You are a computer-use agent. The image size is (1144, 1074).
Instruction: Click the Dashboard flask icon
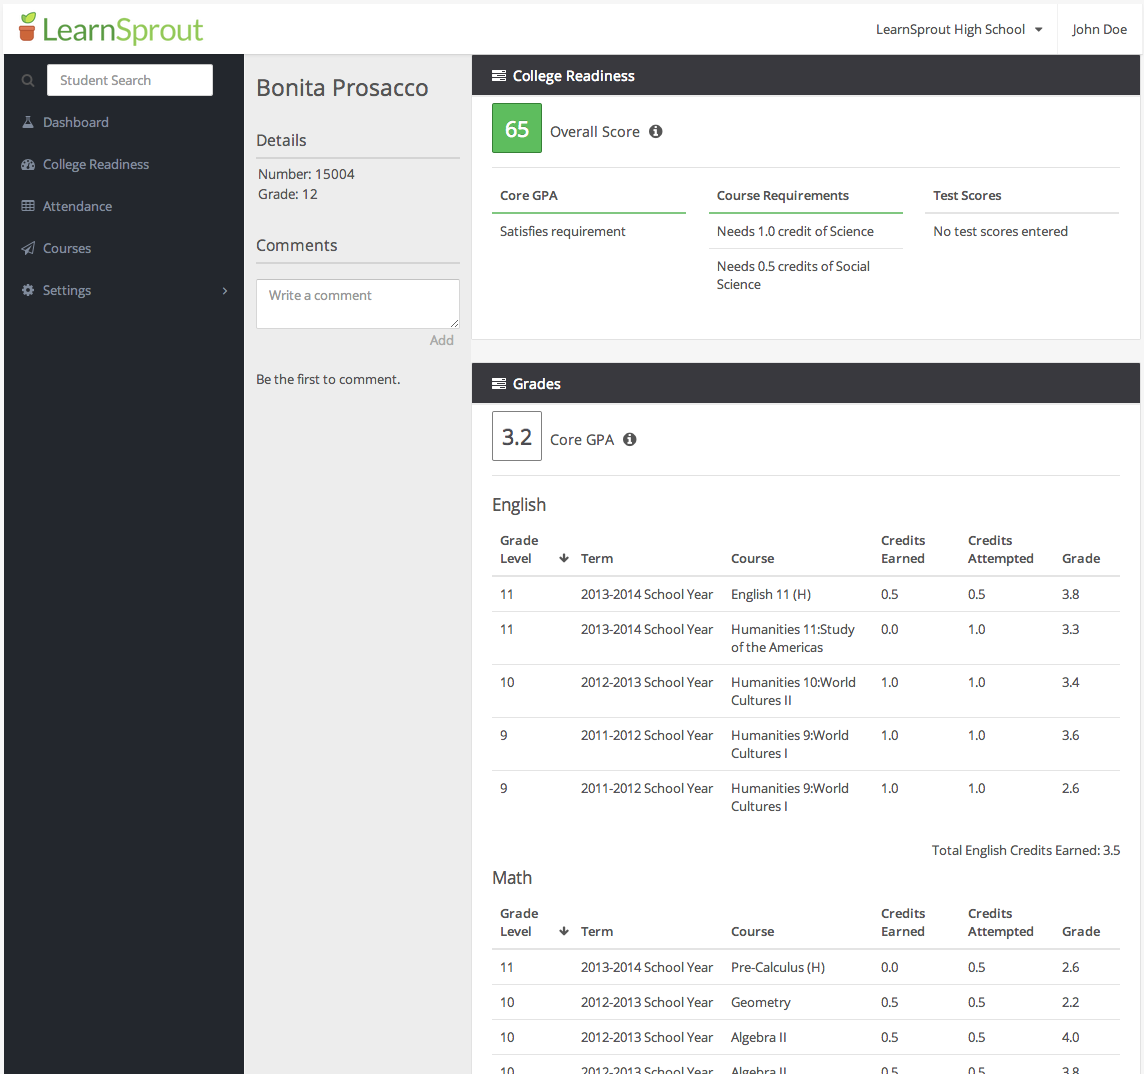pyautogui.click(x=28, y=122)
